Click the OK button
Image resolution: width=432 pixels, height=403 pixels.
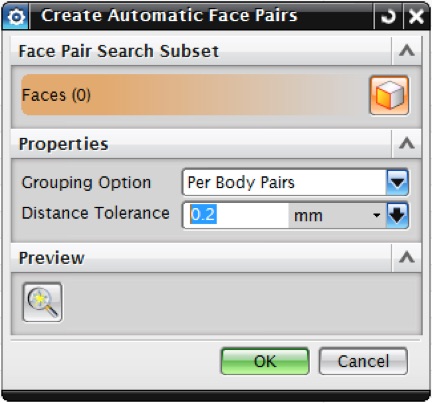[265, 361]
